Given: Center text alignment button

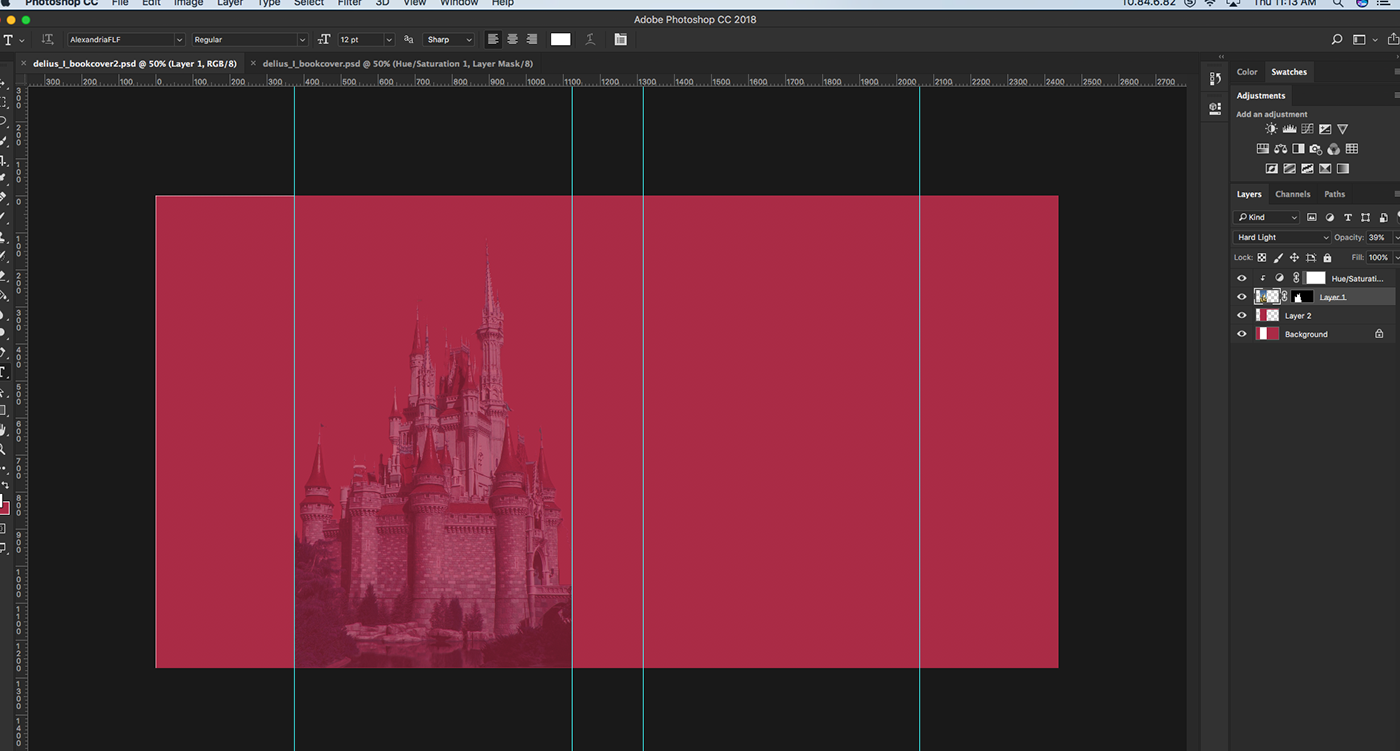Looking at the screenshot, I should click(x=512, y=39).
